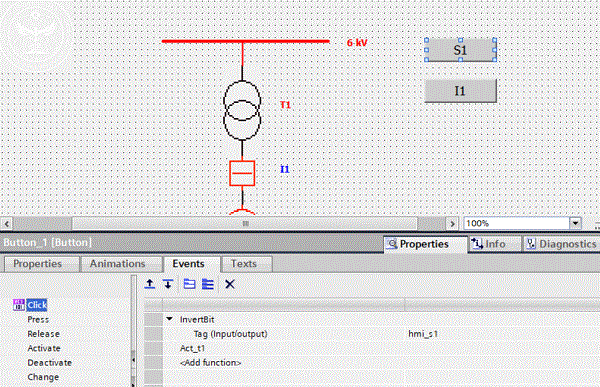Screen dimensions: 600x387
Task: Open the Diagnostics inspector tab
Action: pos(561,244)
